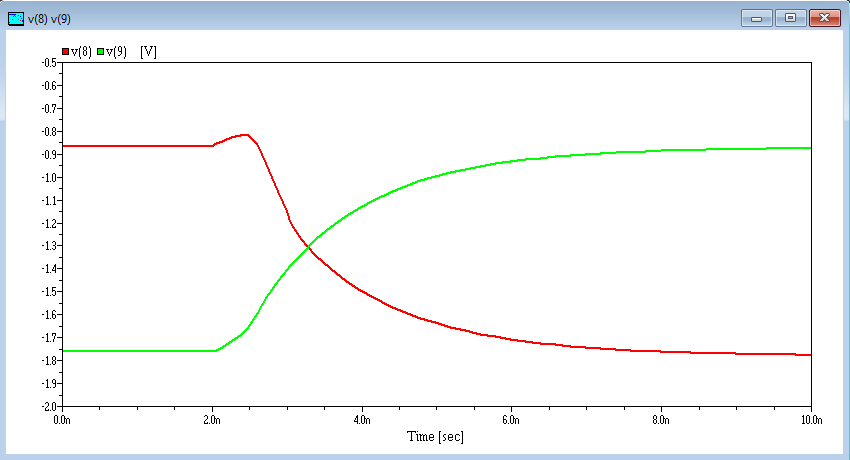Click the -0.7 voltage axis label
The height and width of the screenshot is (460, 850).
(x=49, y=108)
